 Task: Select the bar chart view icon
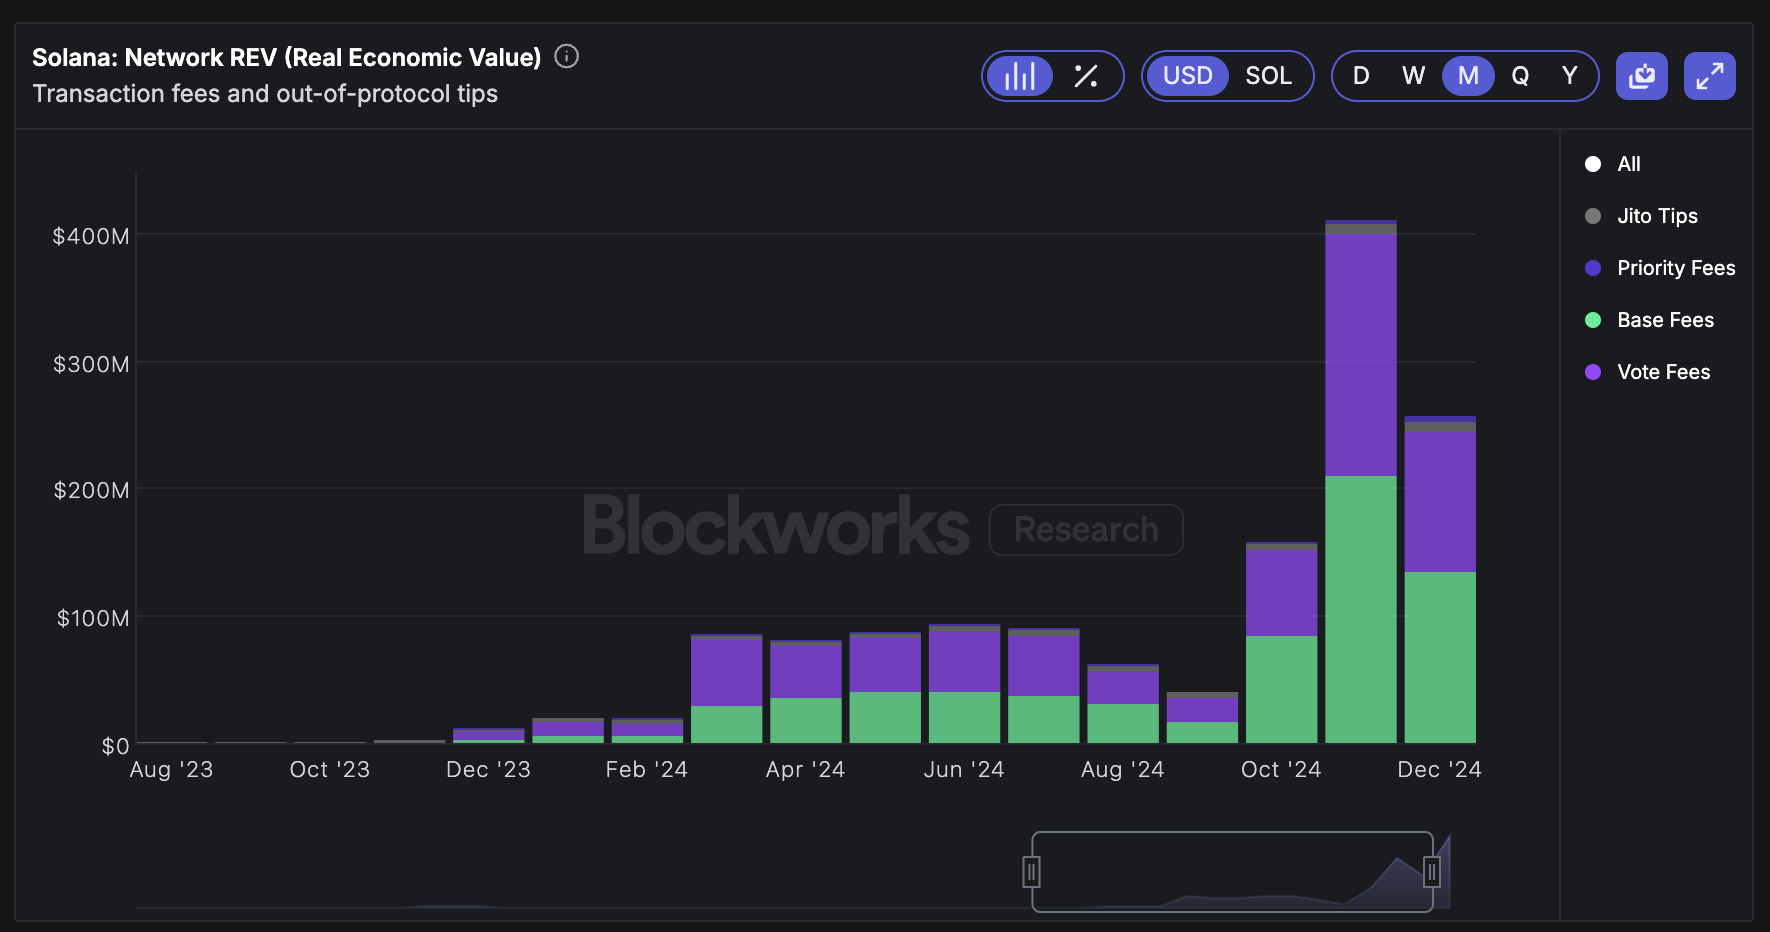coord(1020,75)
